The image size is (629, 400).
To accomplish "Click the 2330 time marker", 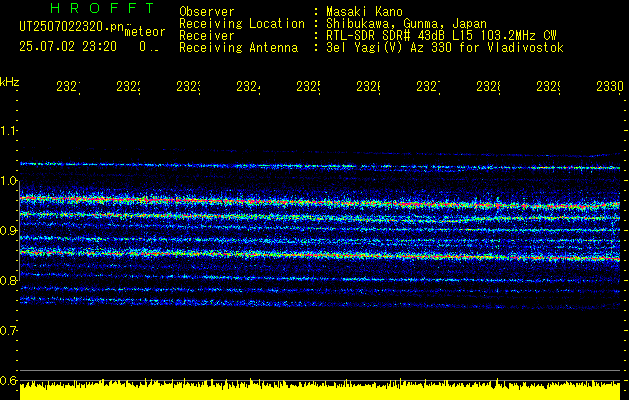I will pos(610,87).
